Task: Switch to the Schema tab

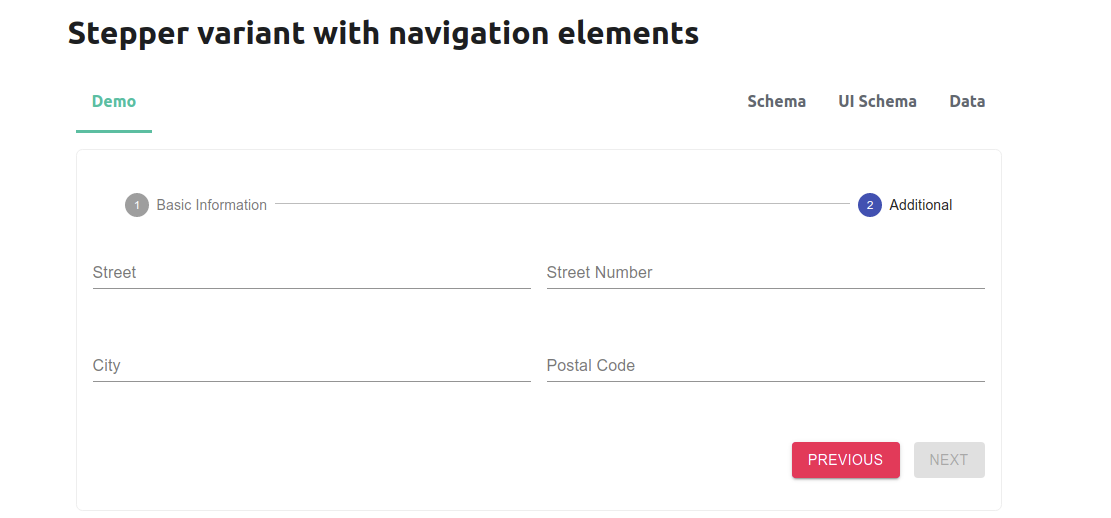Action: click(x=777, y=101)
